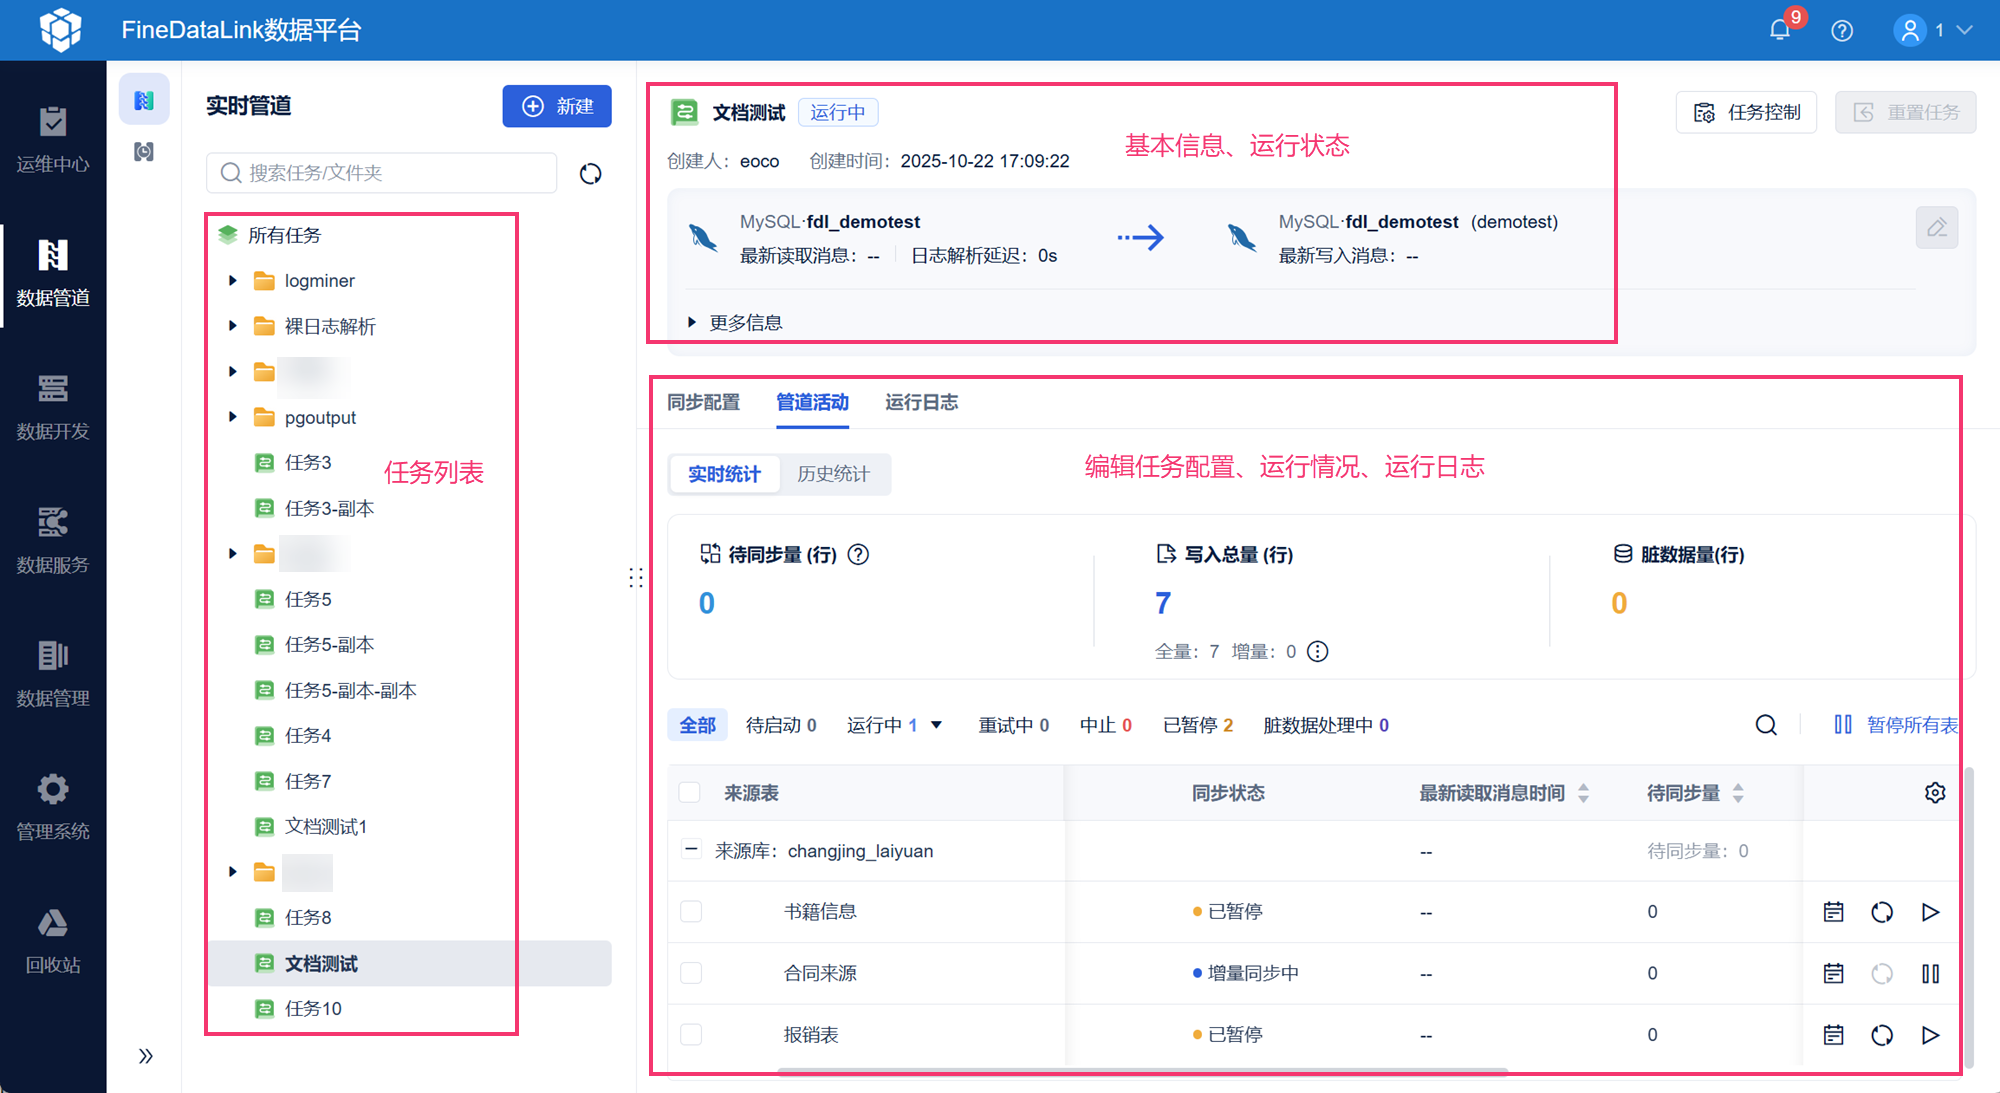Refresh the task list

pos(591,174)
